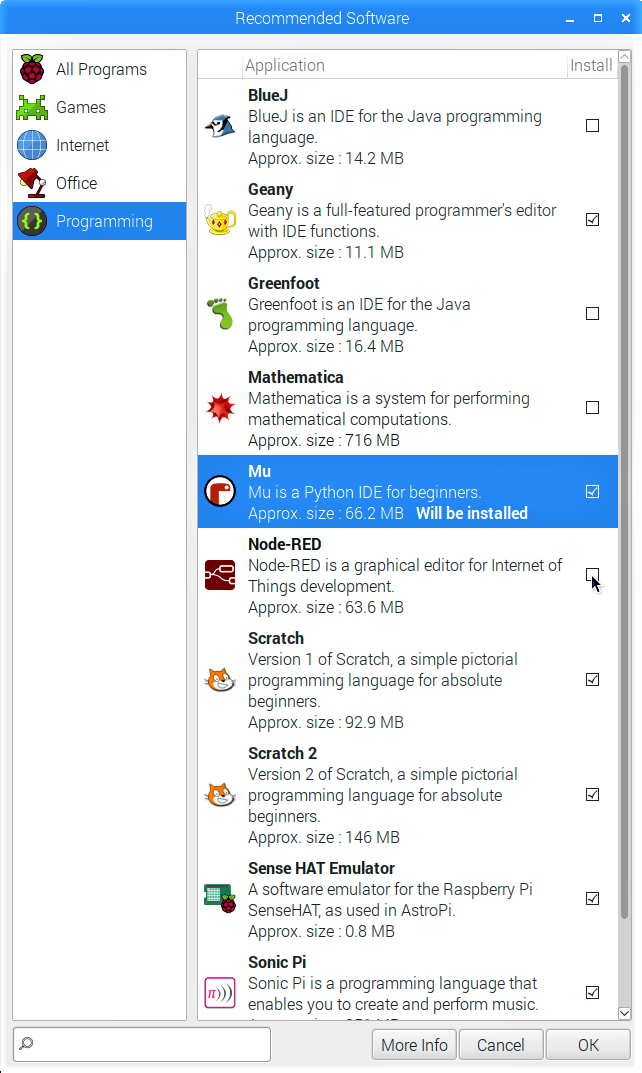Show All Programs category

pos(99,69)
